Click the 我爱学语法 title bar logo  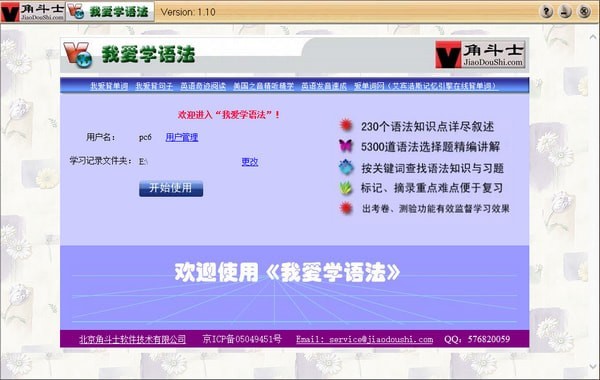[110, 11]
